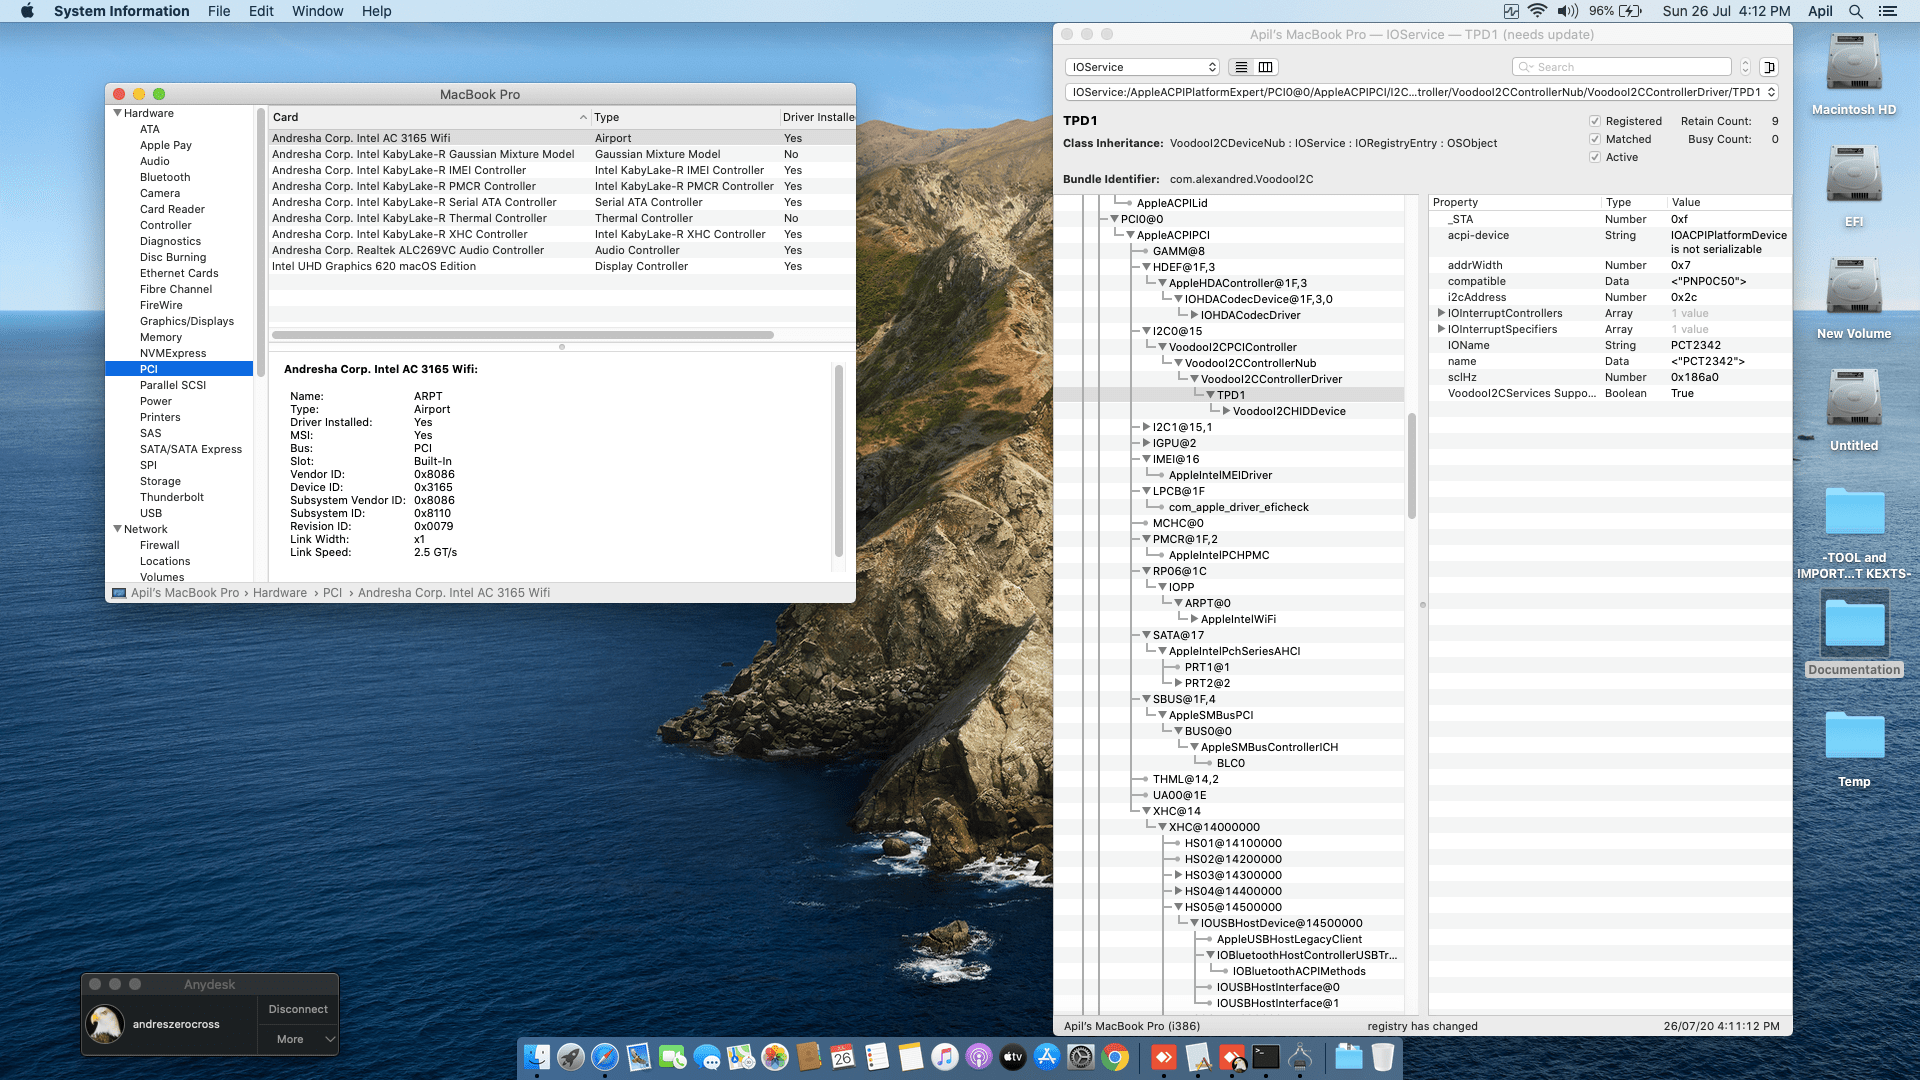Expand the IOInterruptSpecifiers property array
Image resolution: width=1920 pixels, height=1080 pixels.
pos(1441,329)
